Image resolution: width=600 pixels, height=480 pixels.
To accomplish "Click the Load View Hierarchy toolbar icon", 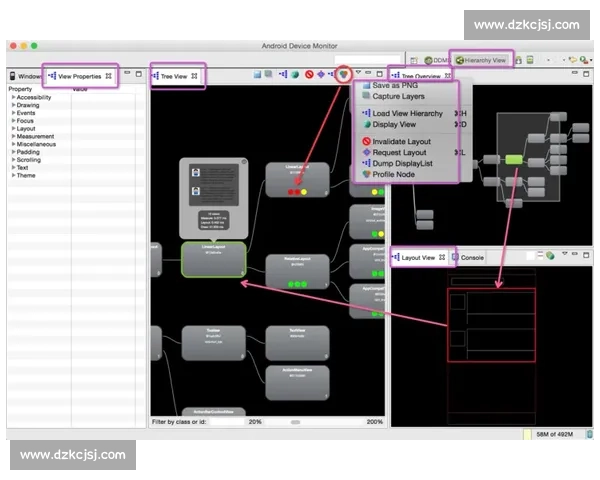I will pos(283,74).
